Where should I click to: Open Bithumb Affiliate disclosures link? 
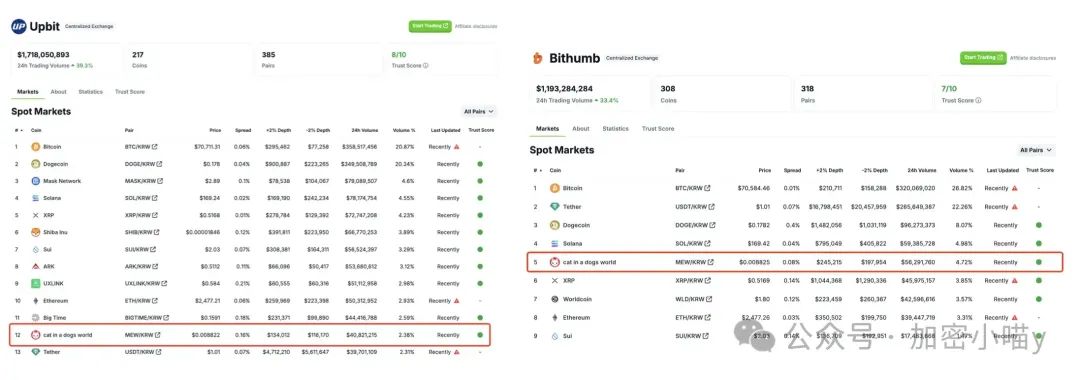coord(1032,58)
